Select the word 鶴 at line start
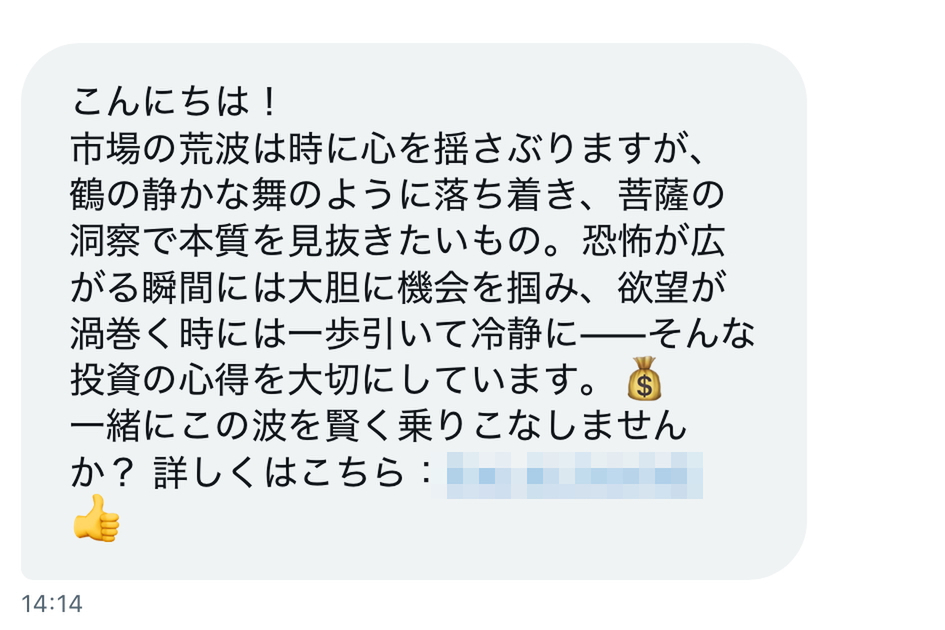Screen dimensions: 945x630 tap(88, 195)
